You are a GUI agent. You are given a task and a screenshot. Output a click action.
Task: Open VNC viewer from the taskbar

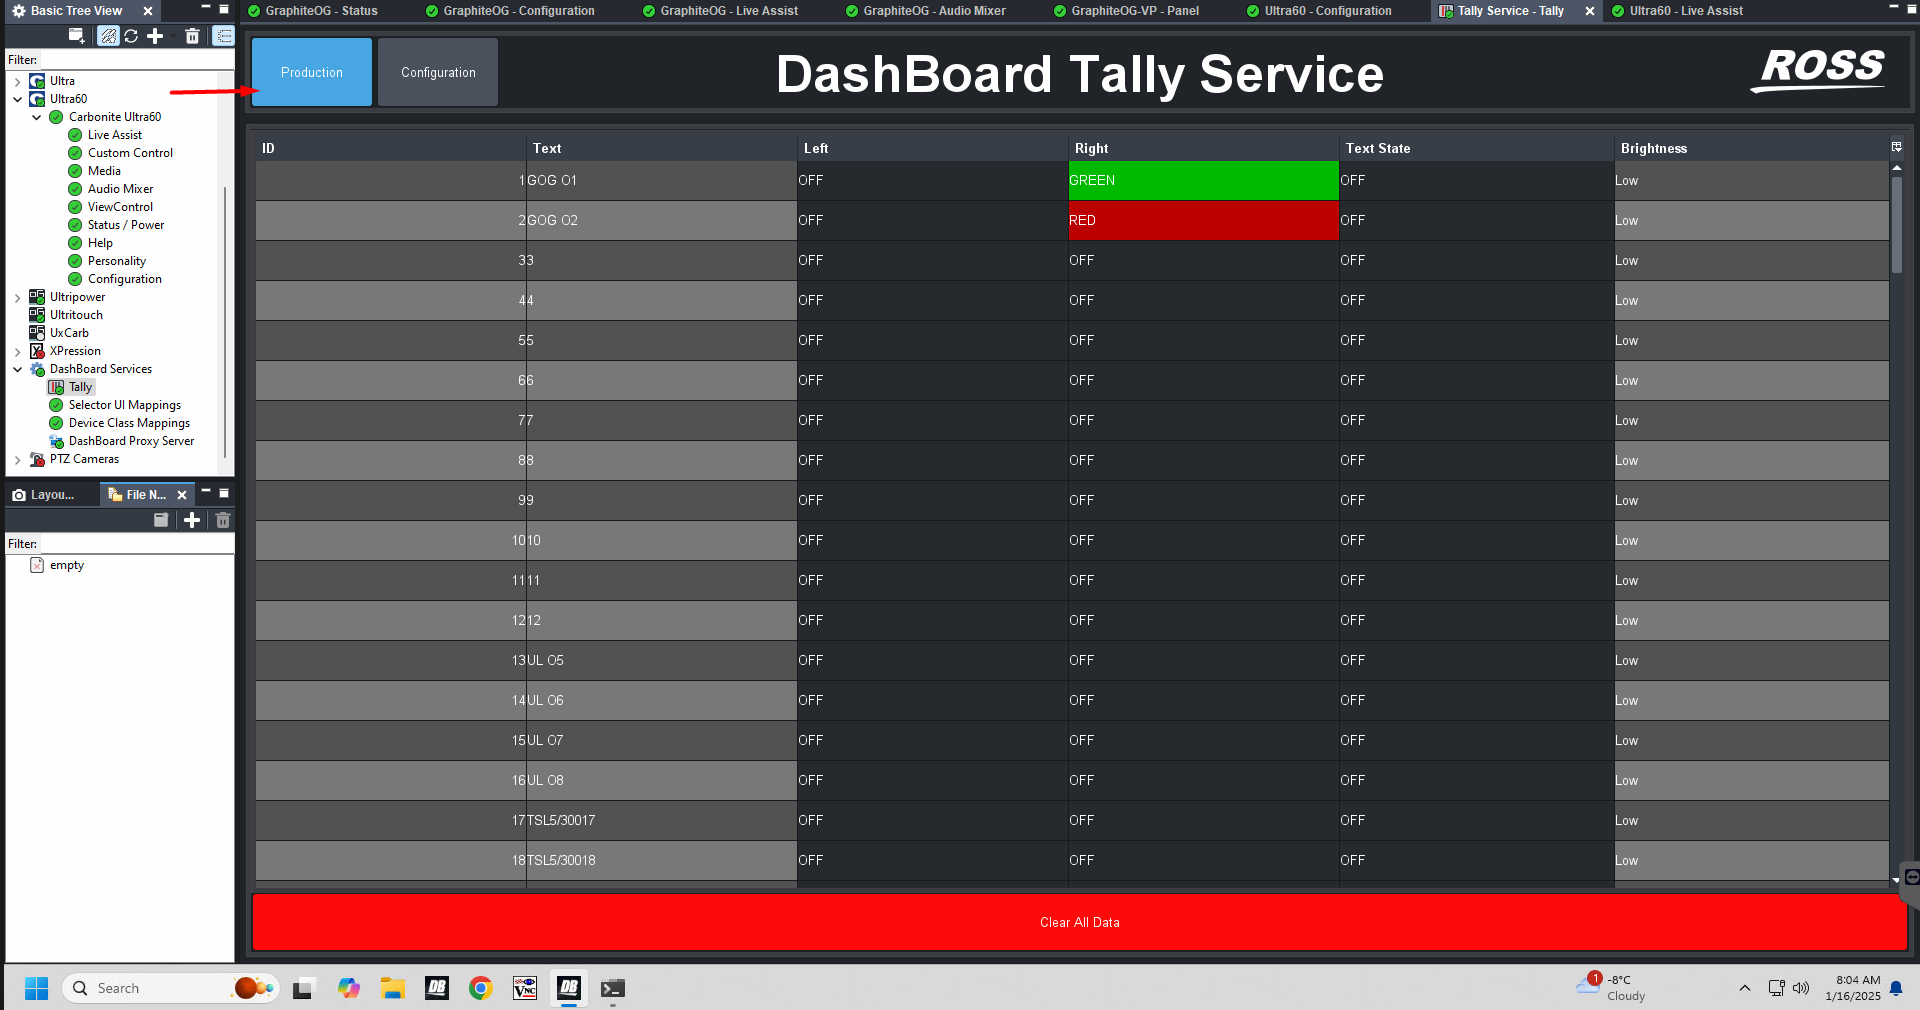525,988
